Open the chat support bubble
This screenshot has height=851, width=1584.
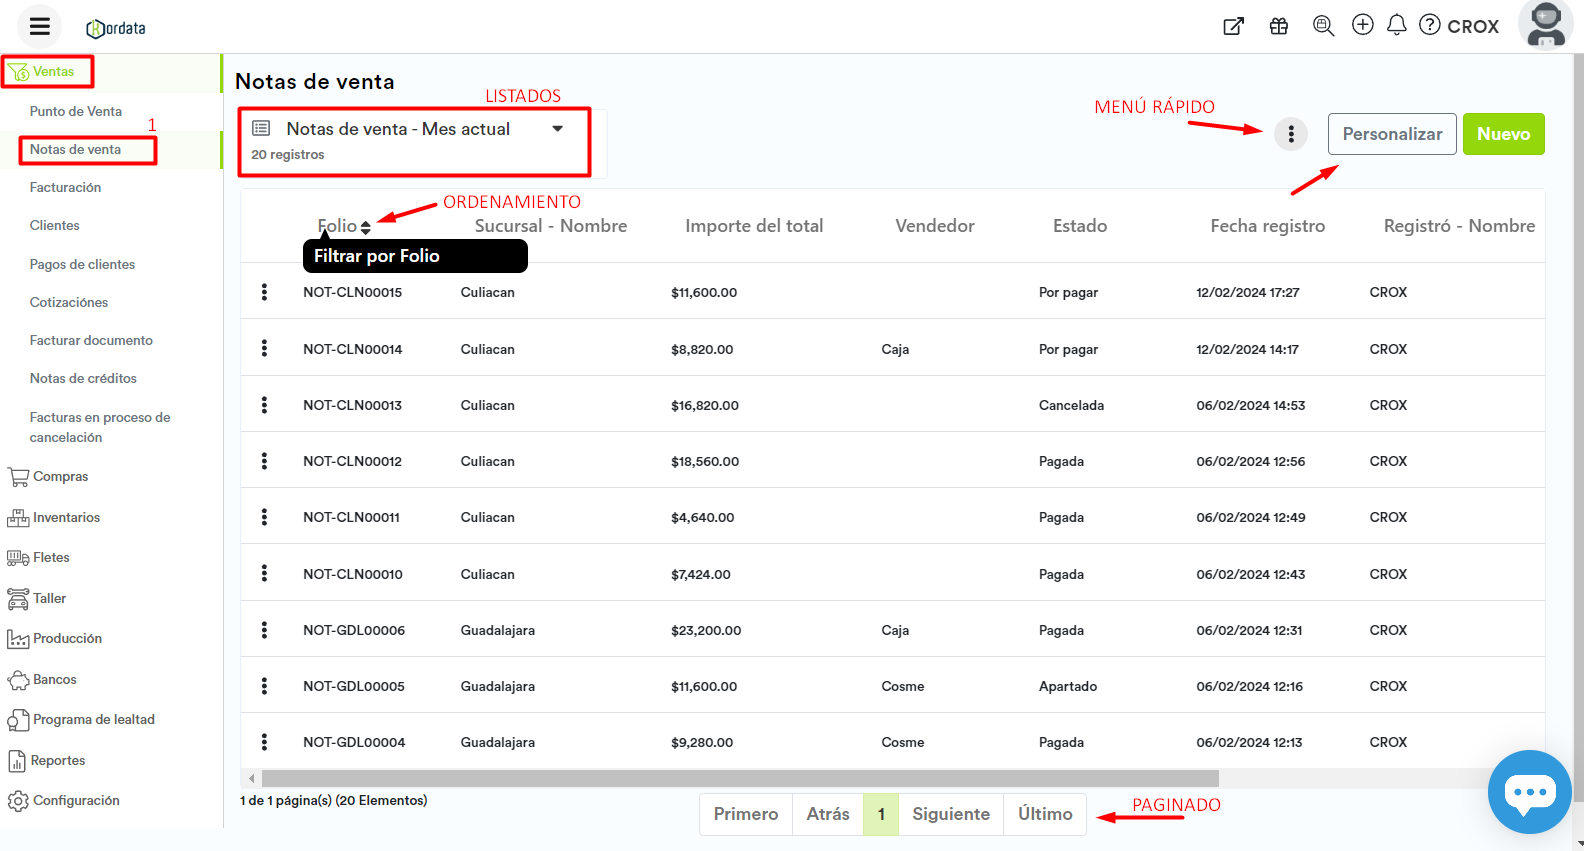1529,792
